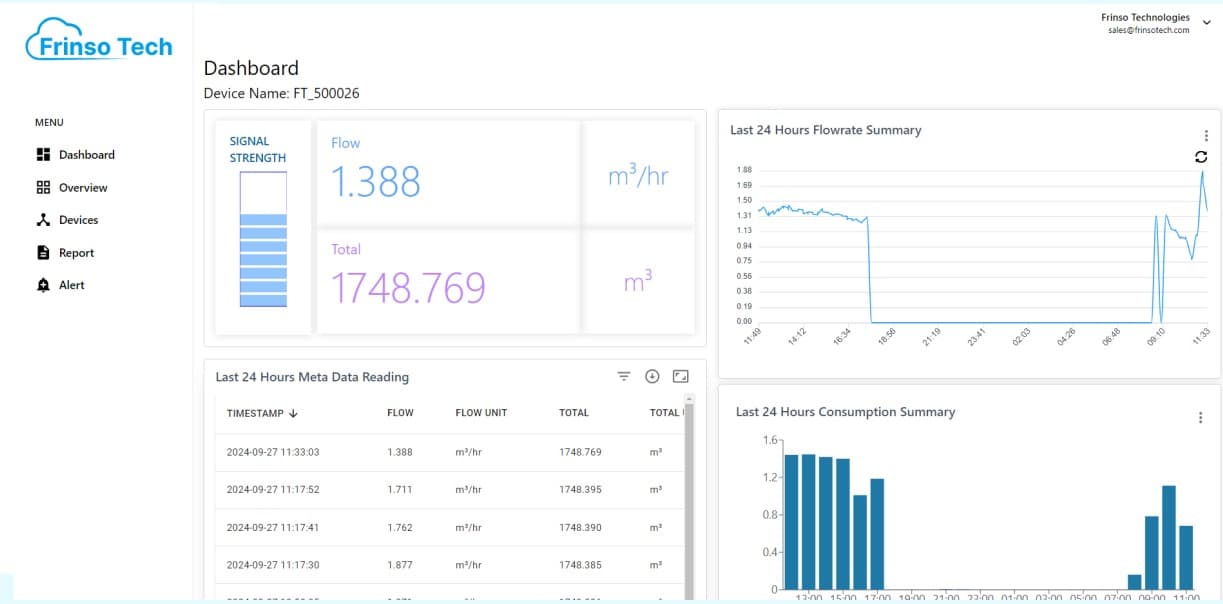Sort by the FLOW column header
The height and width of the screenshot is (604, 1223).
click(400, 413)
